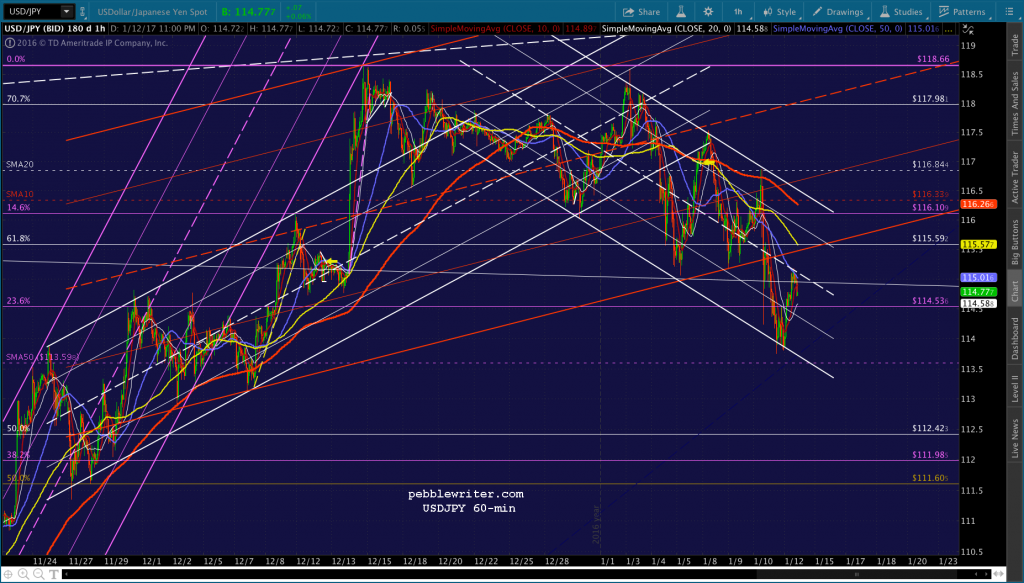Click the SimpleMovingAvg (CLOSE, 50, 0) label
1024x583 pixels.
click(x=838, y=29)
